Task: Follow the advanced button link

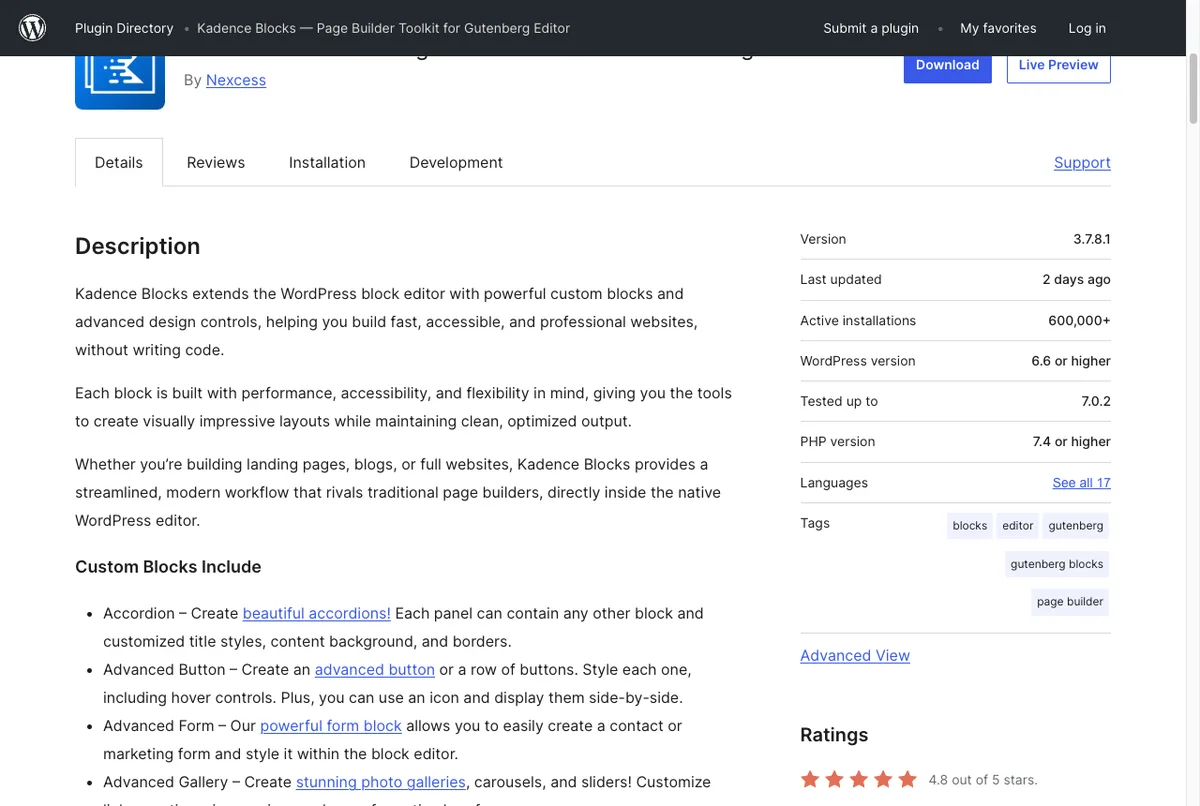Action: pos(375,669)
